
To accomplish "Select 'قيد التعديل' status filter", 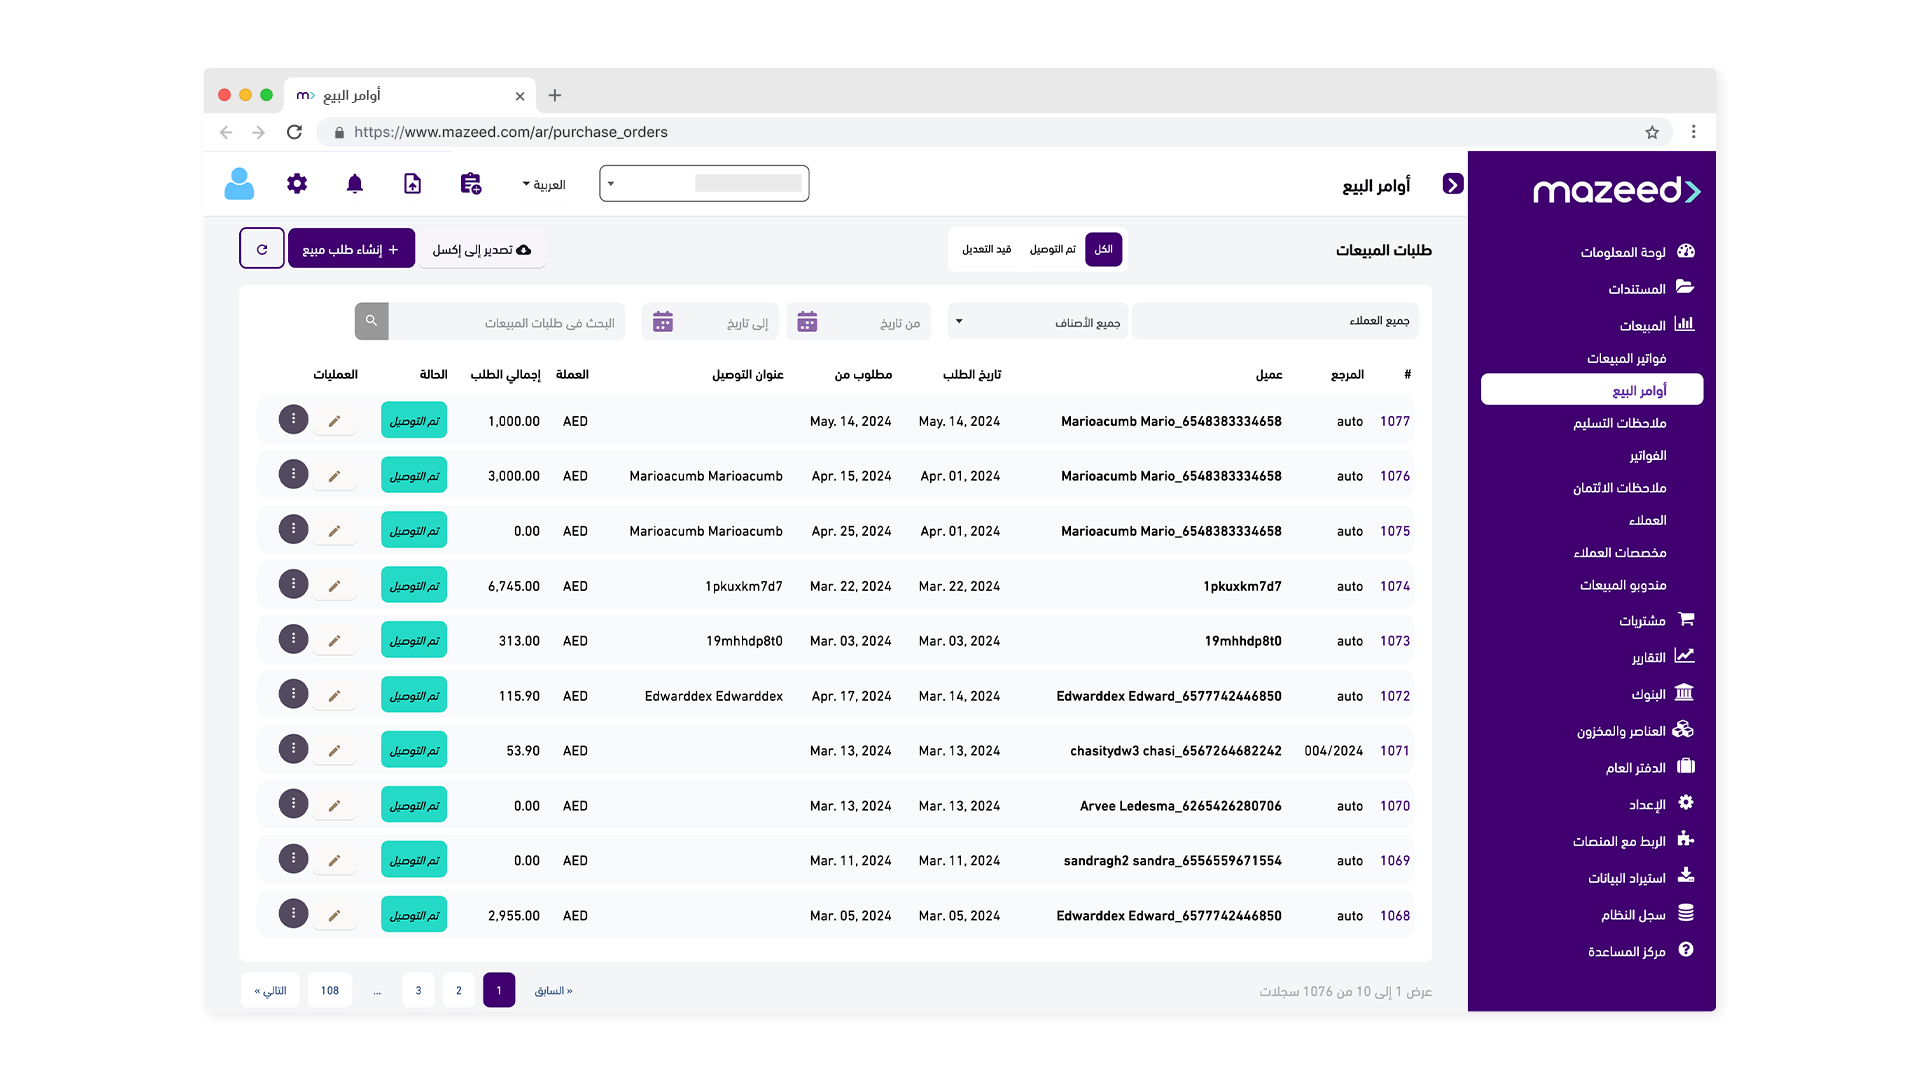I will pyautogui.click(x=986, y=249).
